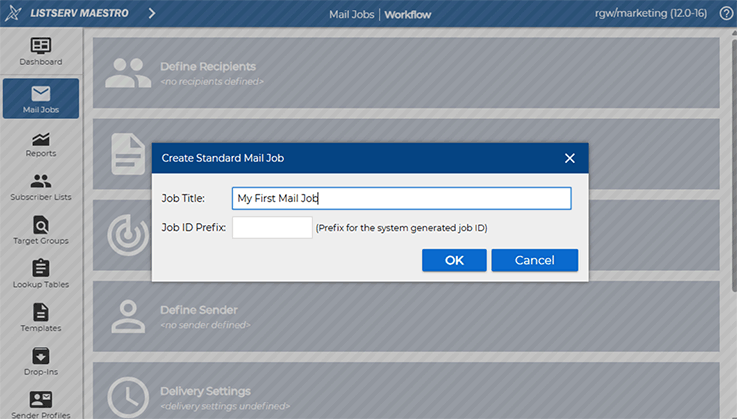The image size is (737, 419).
Task: Open the Reports chart icon
Action: pos(41,138)
